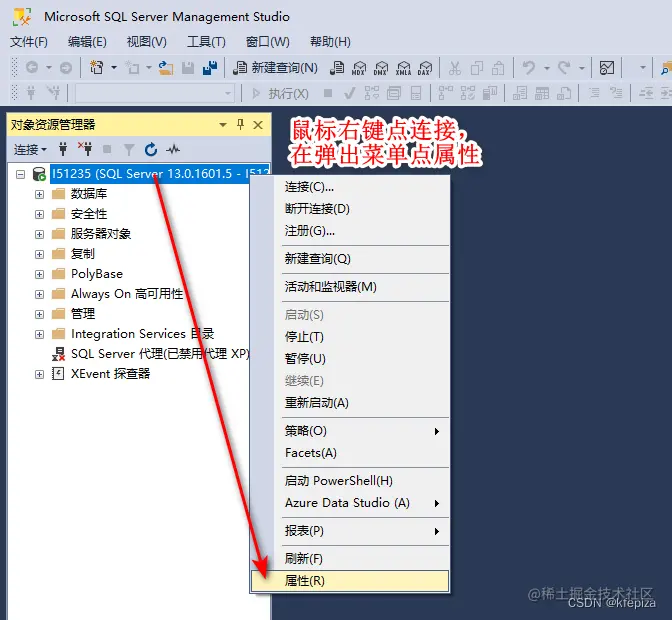This screenshot has width=672, height=620.
Task: Click the MDX query icon
Action: tap(359, 68)
